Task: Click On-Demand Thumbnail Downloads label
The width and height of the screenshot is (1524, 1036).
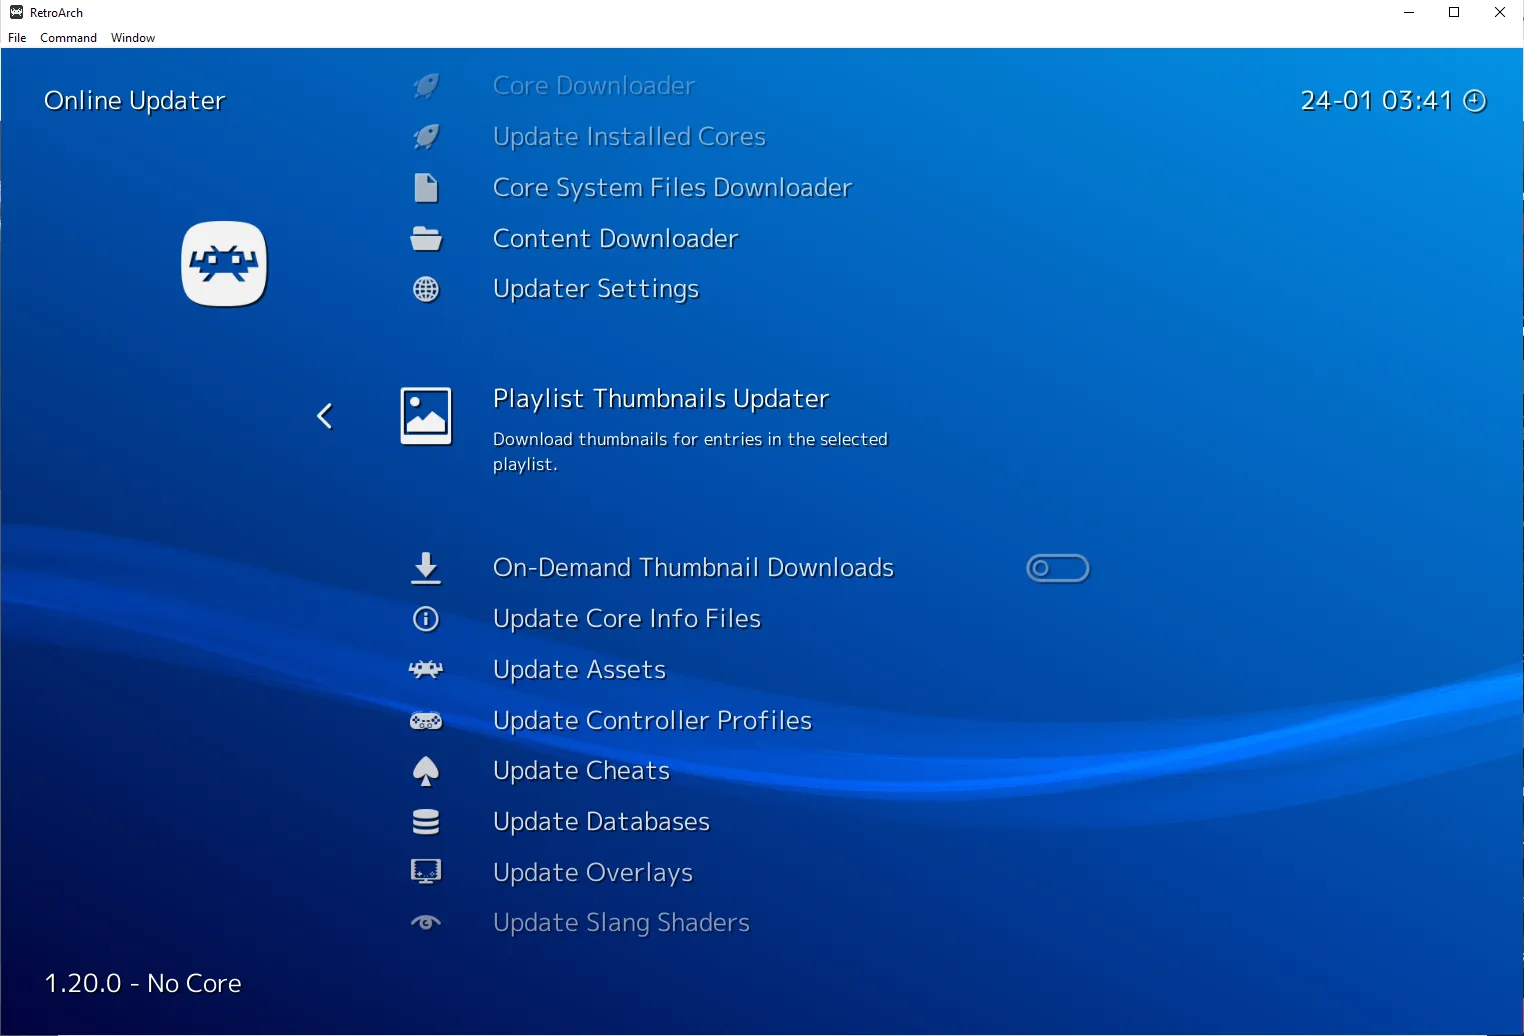Action: (x=693, y=568)
